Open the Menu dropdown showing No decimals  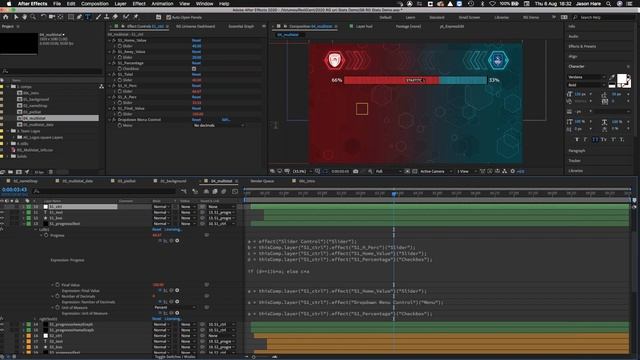[218, 125]
